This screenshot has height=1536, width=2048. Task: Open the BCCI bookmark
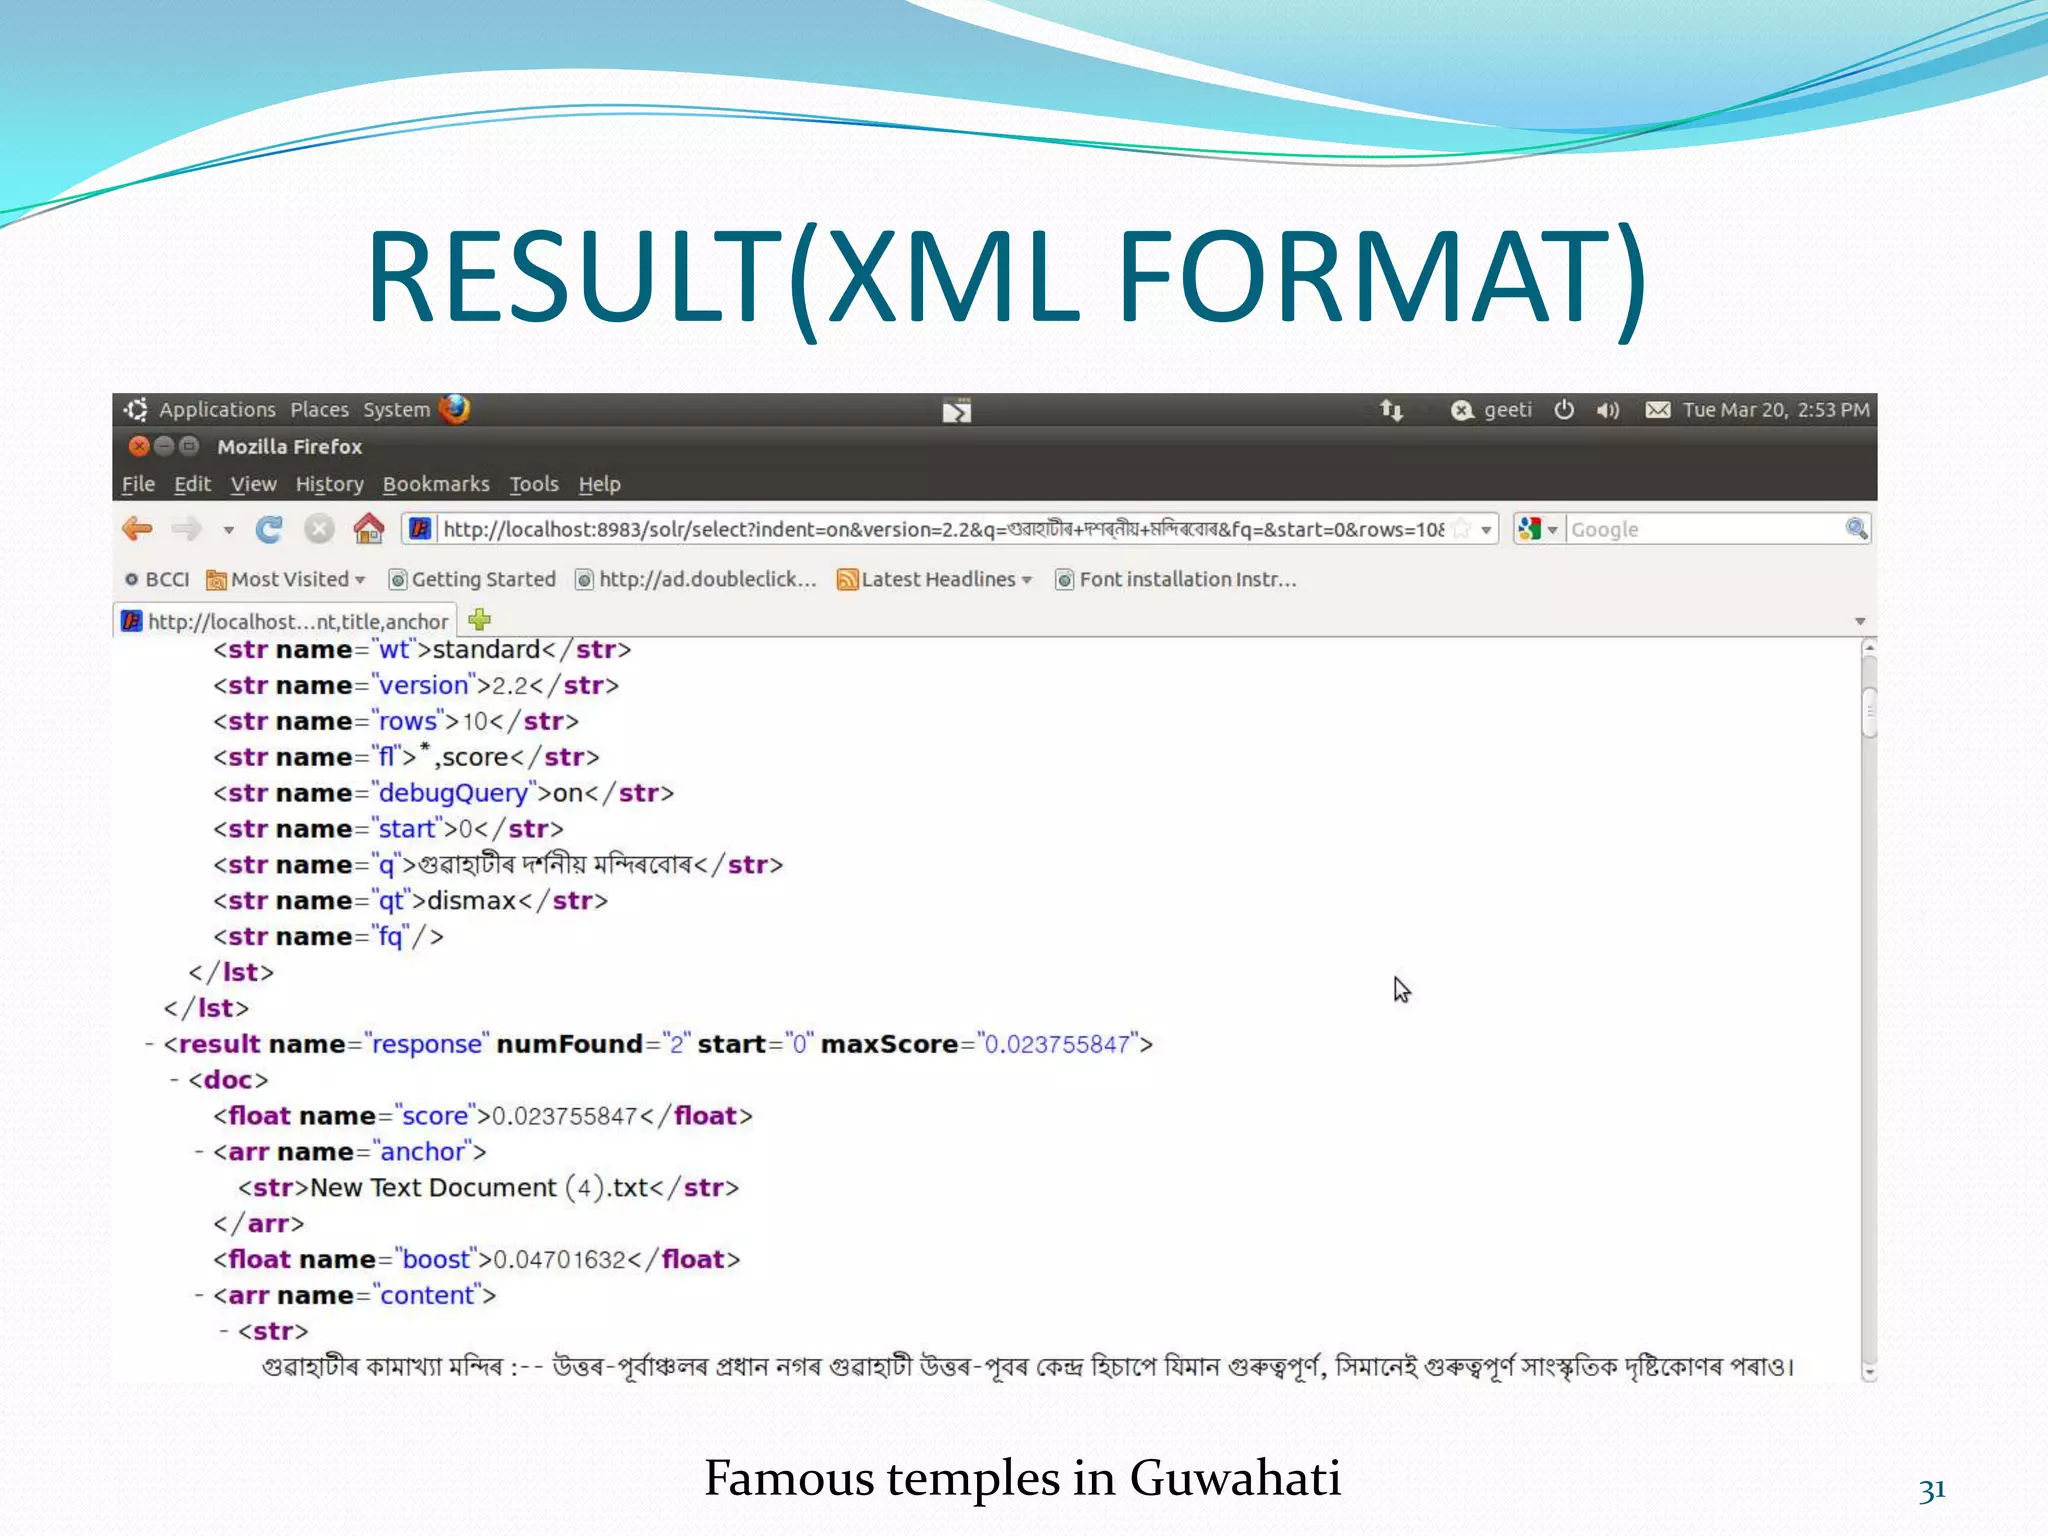coord(157,579)
